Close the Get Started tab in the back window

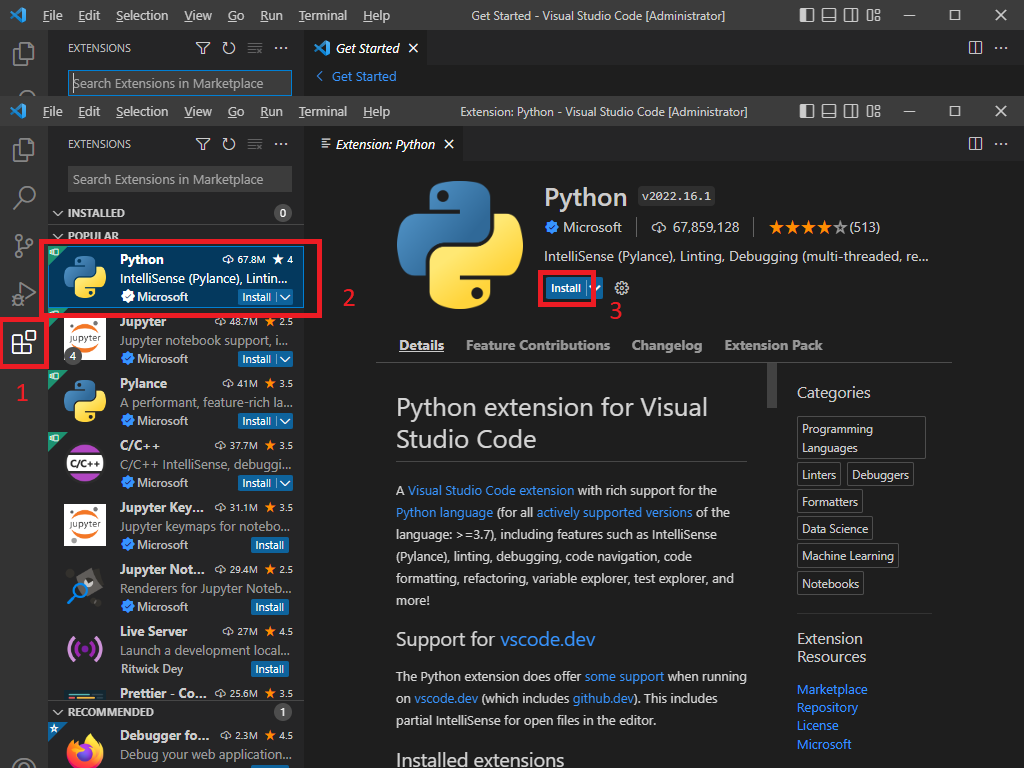point(413,48)
